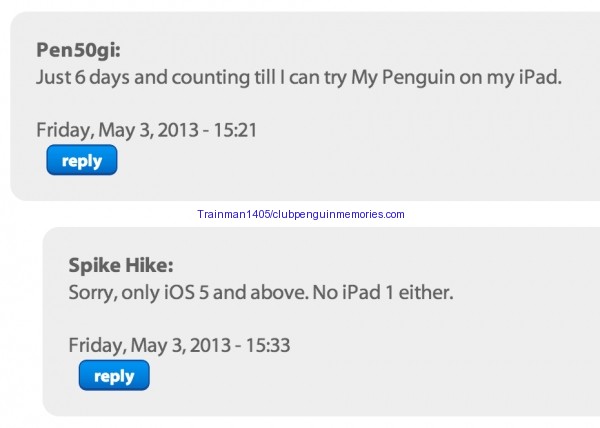Viewport: 600px width, 428px height.
Task: Reply to Spike Hike's comment
Action: pos(114,376)
